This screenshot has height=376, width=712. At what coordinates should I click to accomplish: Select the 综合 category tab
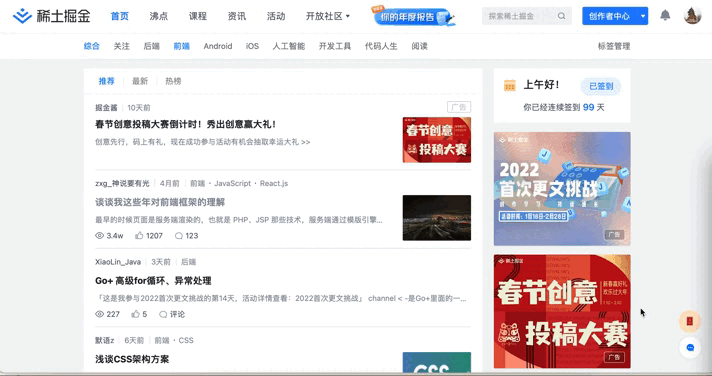[x=91, y=46]
